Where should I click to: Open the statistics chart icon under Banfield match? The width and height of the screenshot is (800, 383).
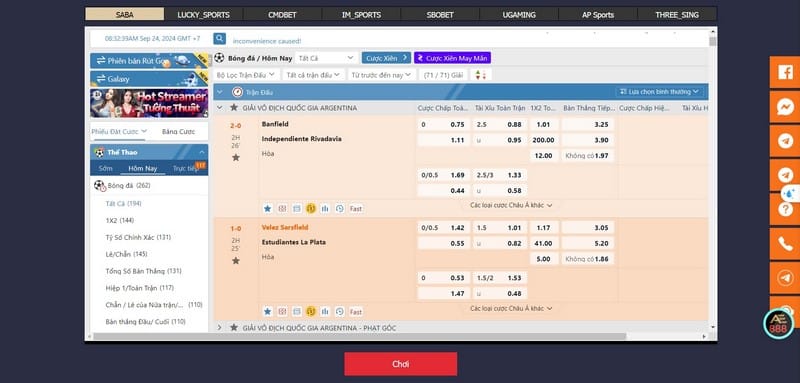pyautogui.click(x=325, y=209)
